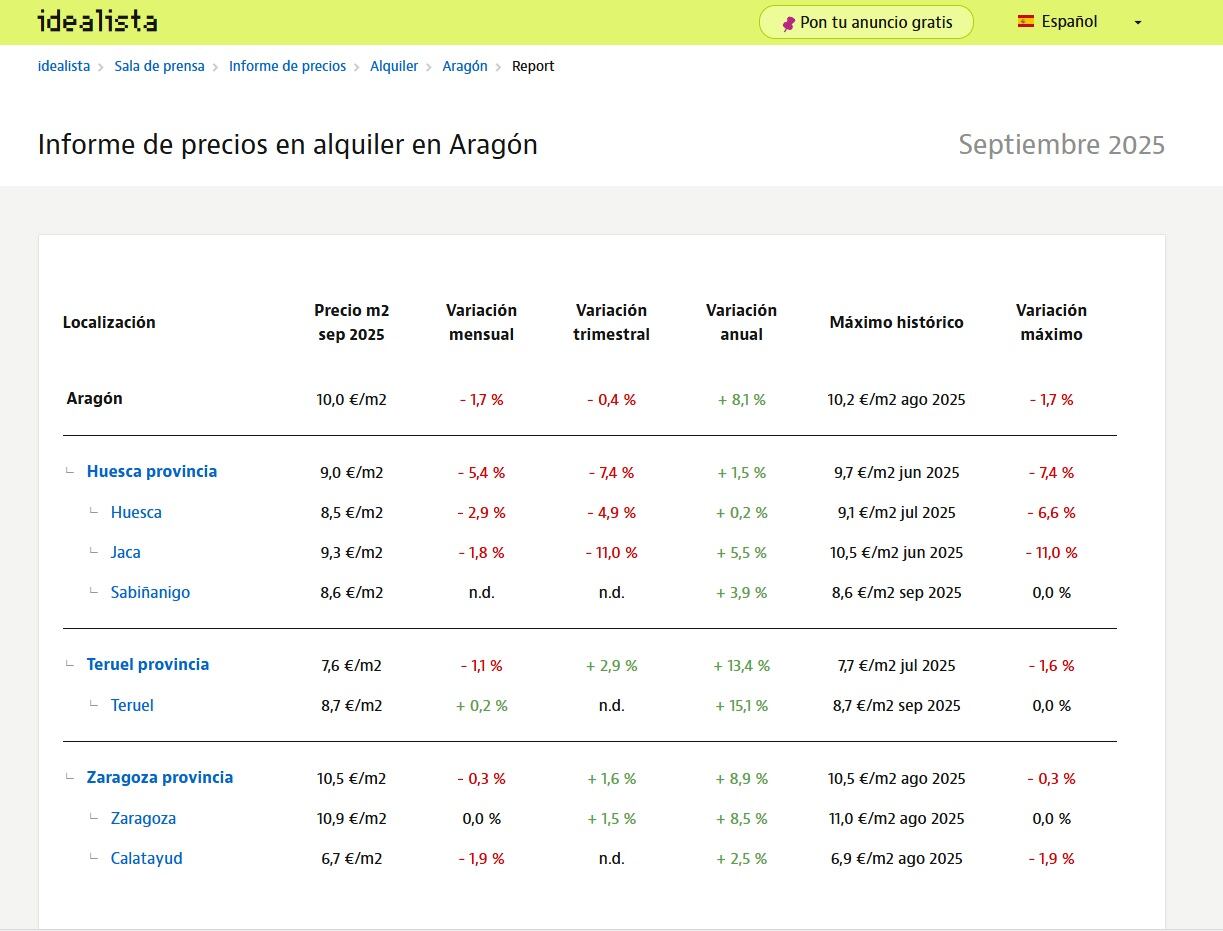Select the Teruel city link
Image resolution: width=1223 pixels, height=931 pixels.
click(x=131, y=705)
